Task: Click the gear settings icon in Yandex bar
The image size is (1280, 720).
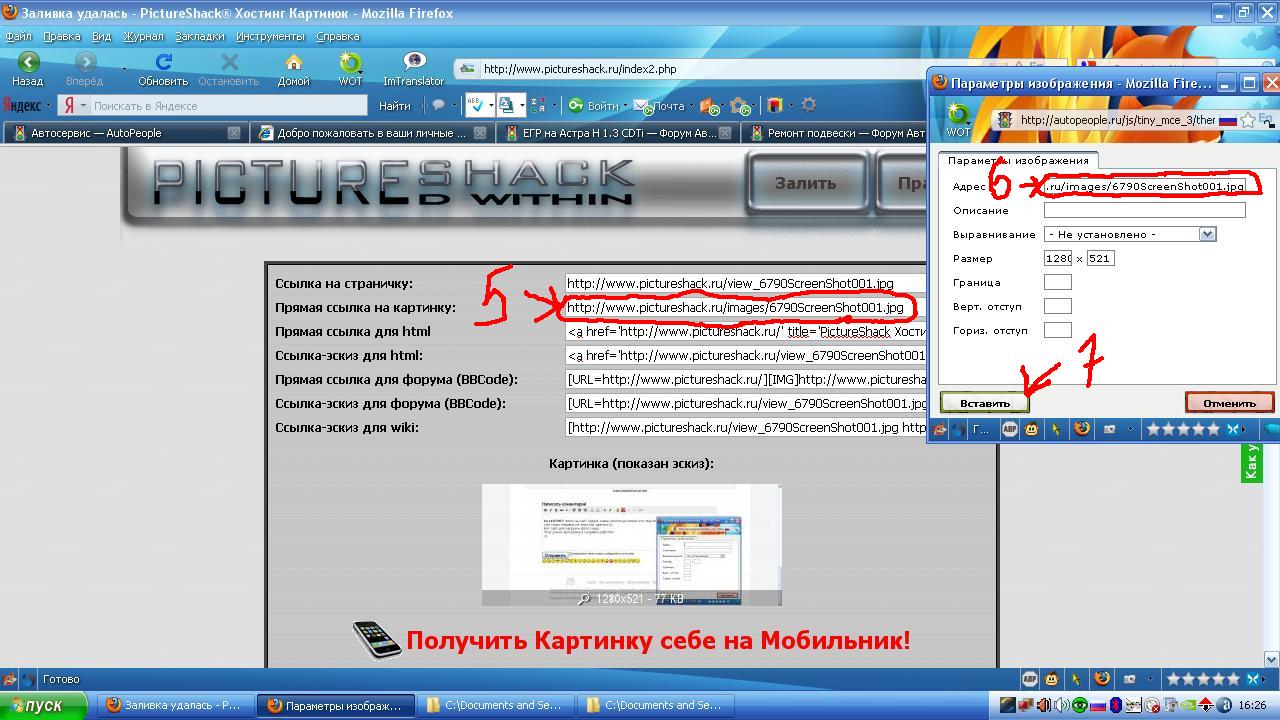Action: 809,105
